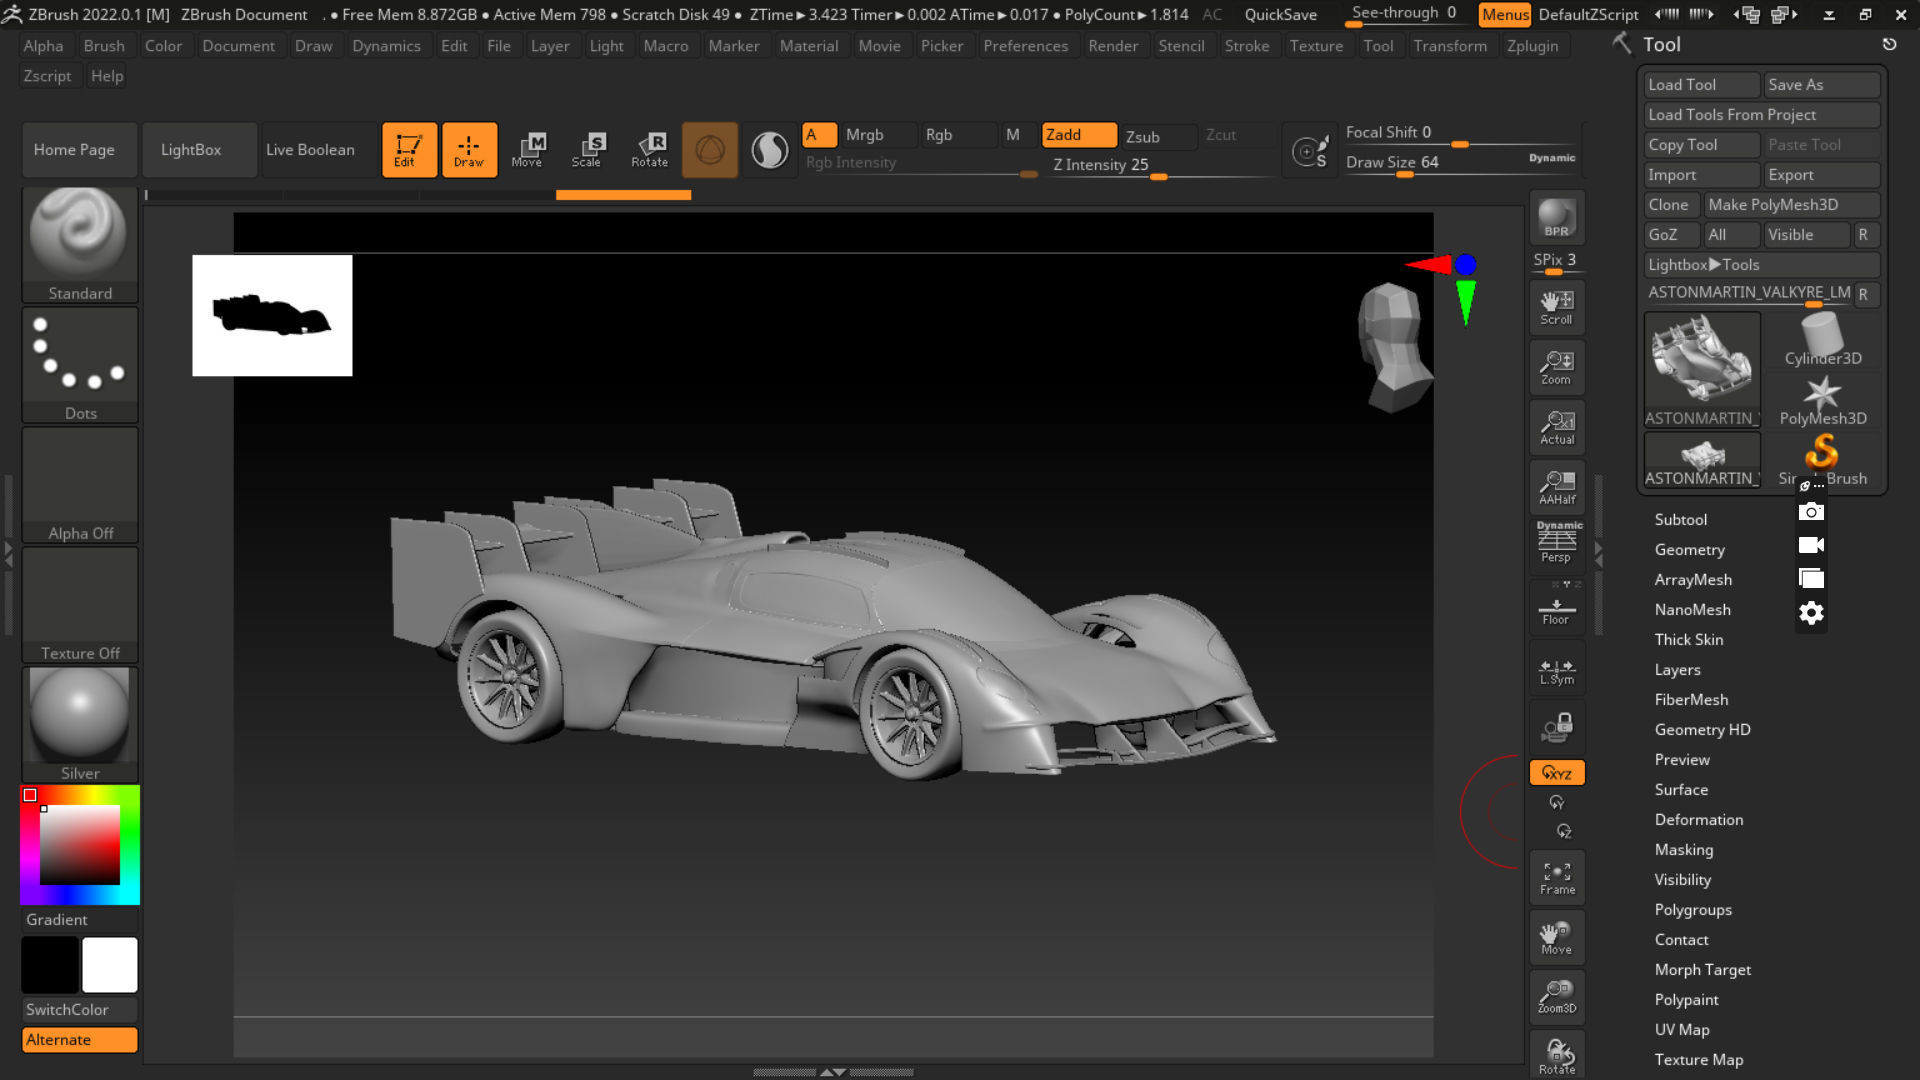Open the Zscript menu

coord(47,76)
